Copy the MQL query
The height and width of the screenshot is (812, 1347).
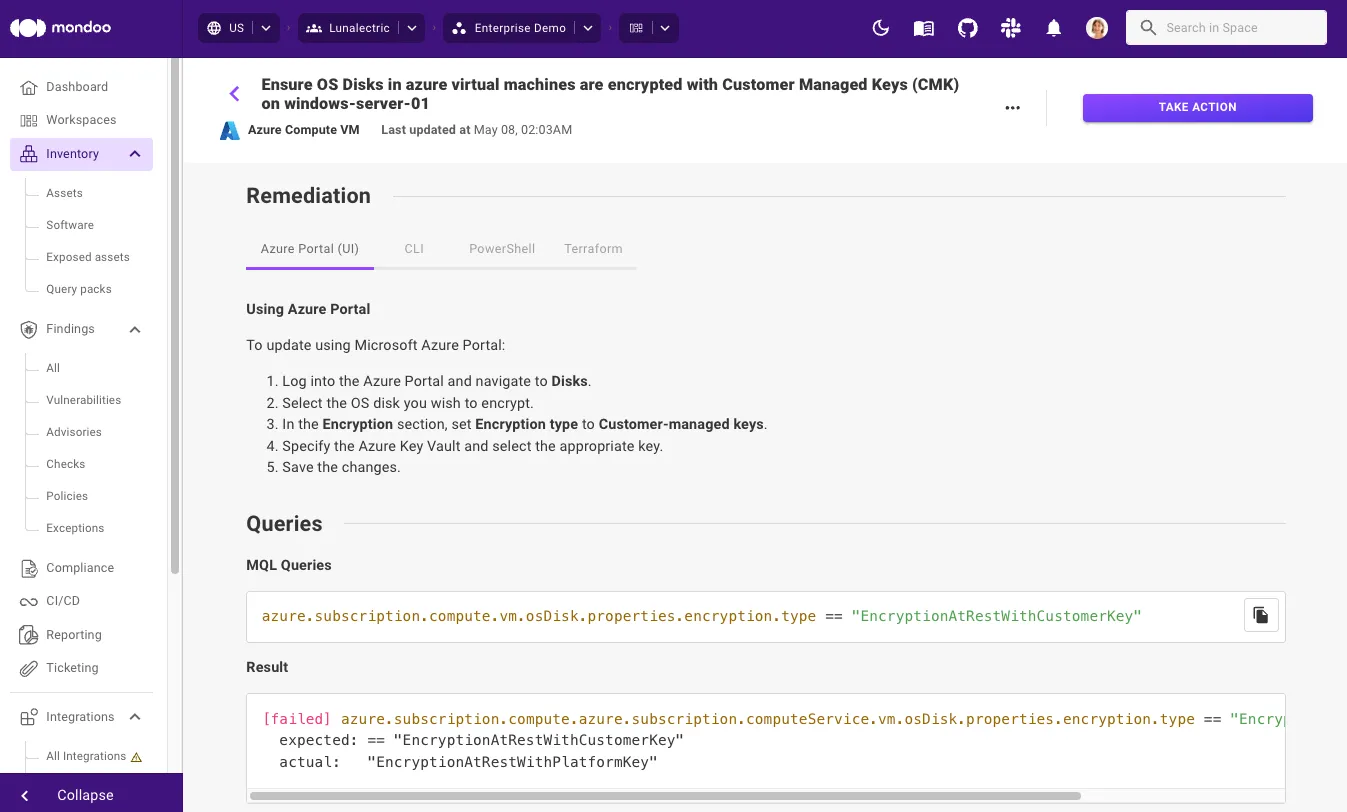1261,614
